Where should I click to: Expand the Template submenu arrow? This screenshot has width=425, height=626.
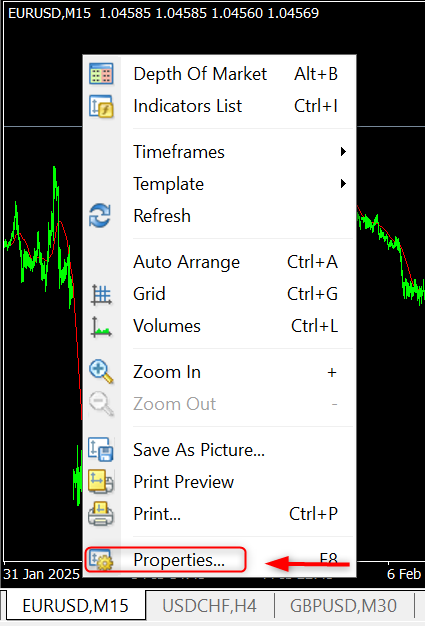(x=343, y=184)
